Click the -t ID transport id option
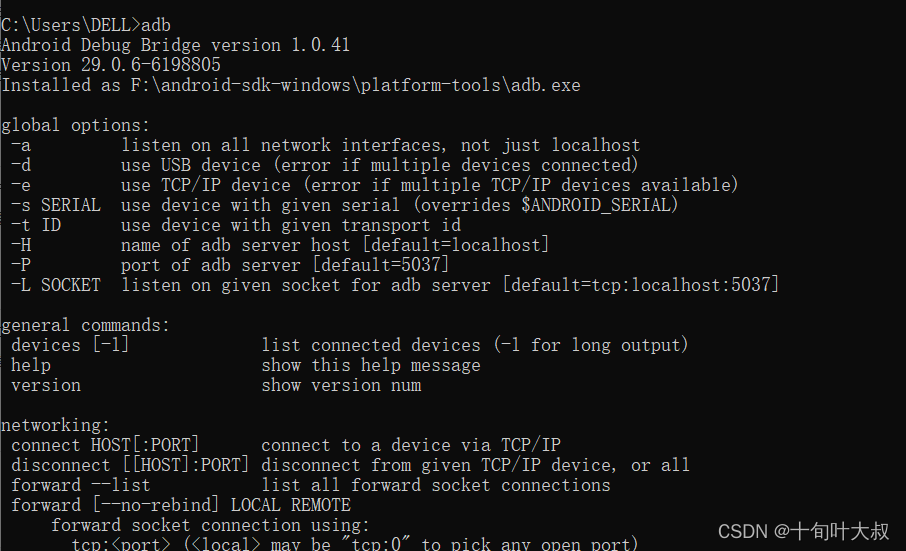Image resolution: width=906 pixels, height=551 pixels. click(236, 225)
